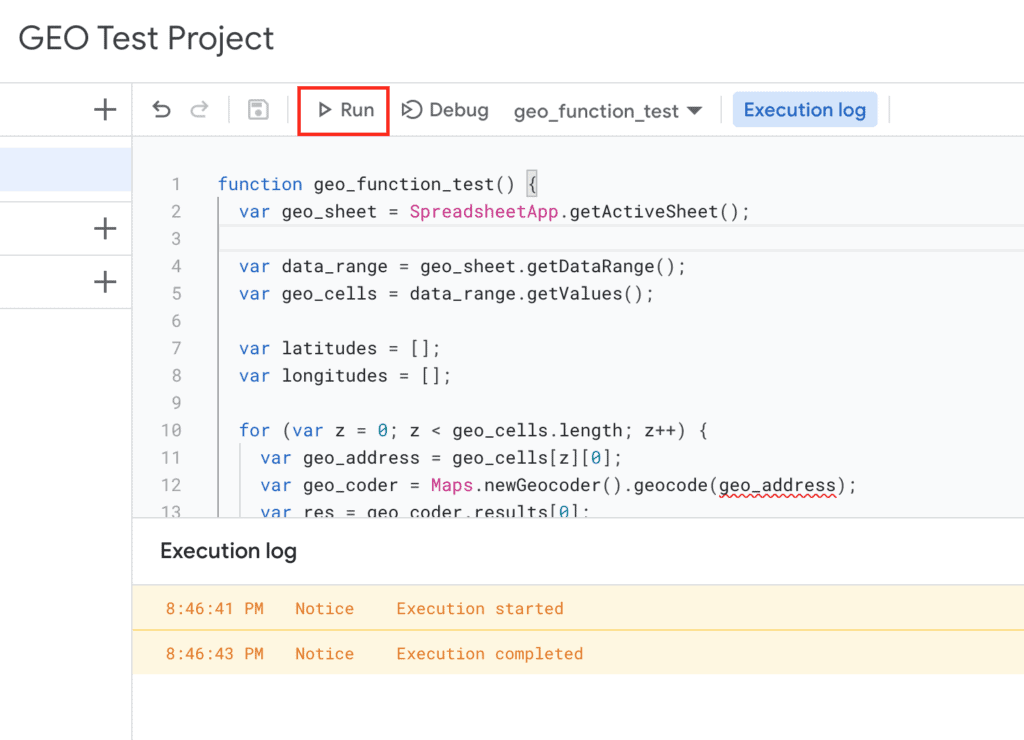The width and height of the screenshot is (1024, 740).
Task: Click the GEO Test Project title
Action: (x=145, y=38)
